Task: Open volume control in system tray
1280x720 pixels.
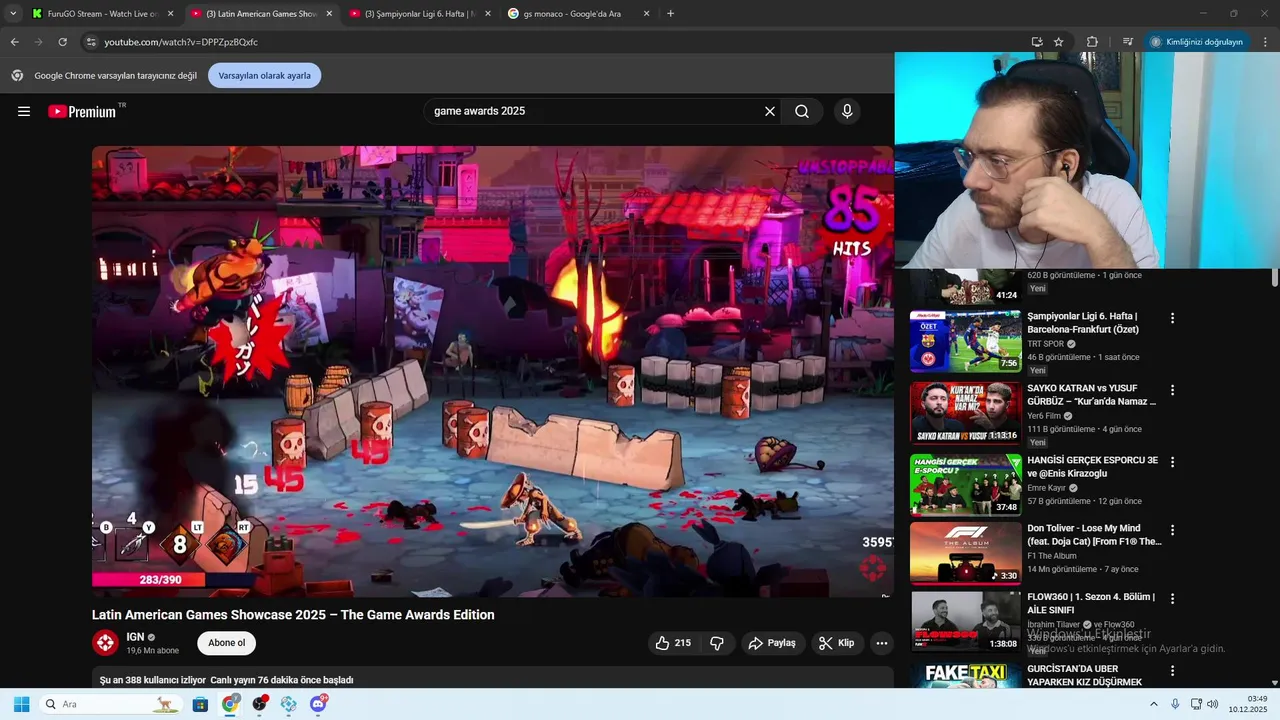Action: coord(1213,704)
